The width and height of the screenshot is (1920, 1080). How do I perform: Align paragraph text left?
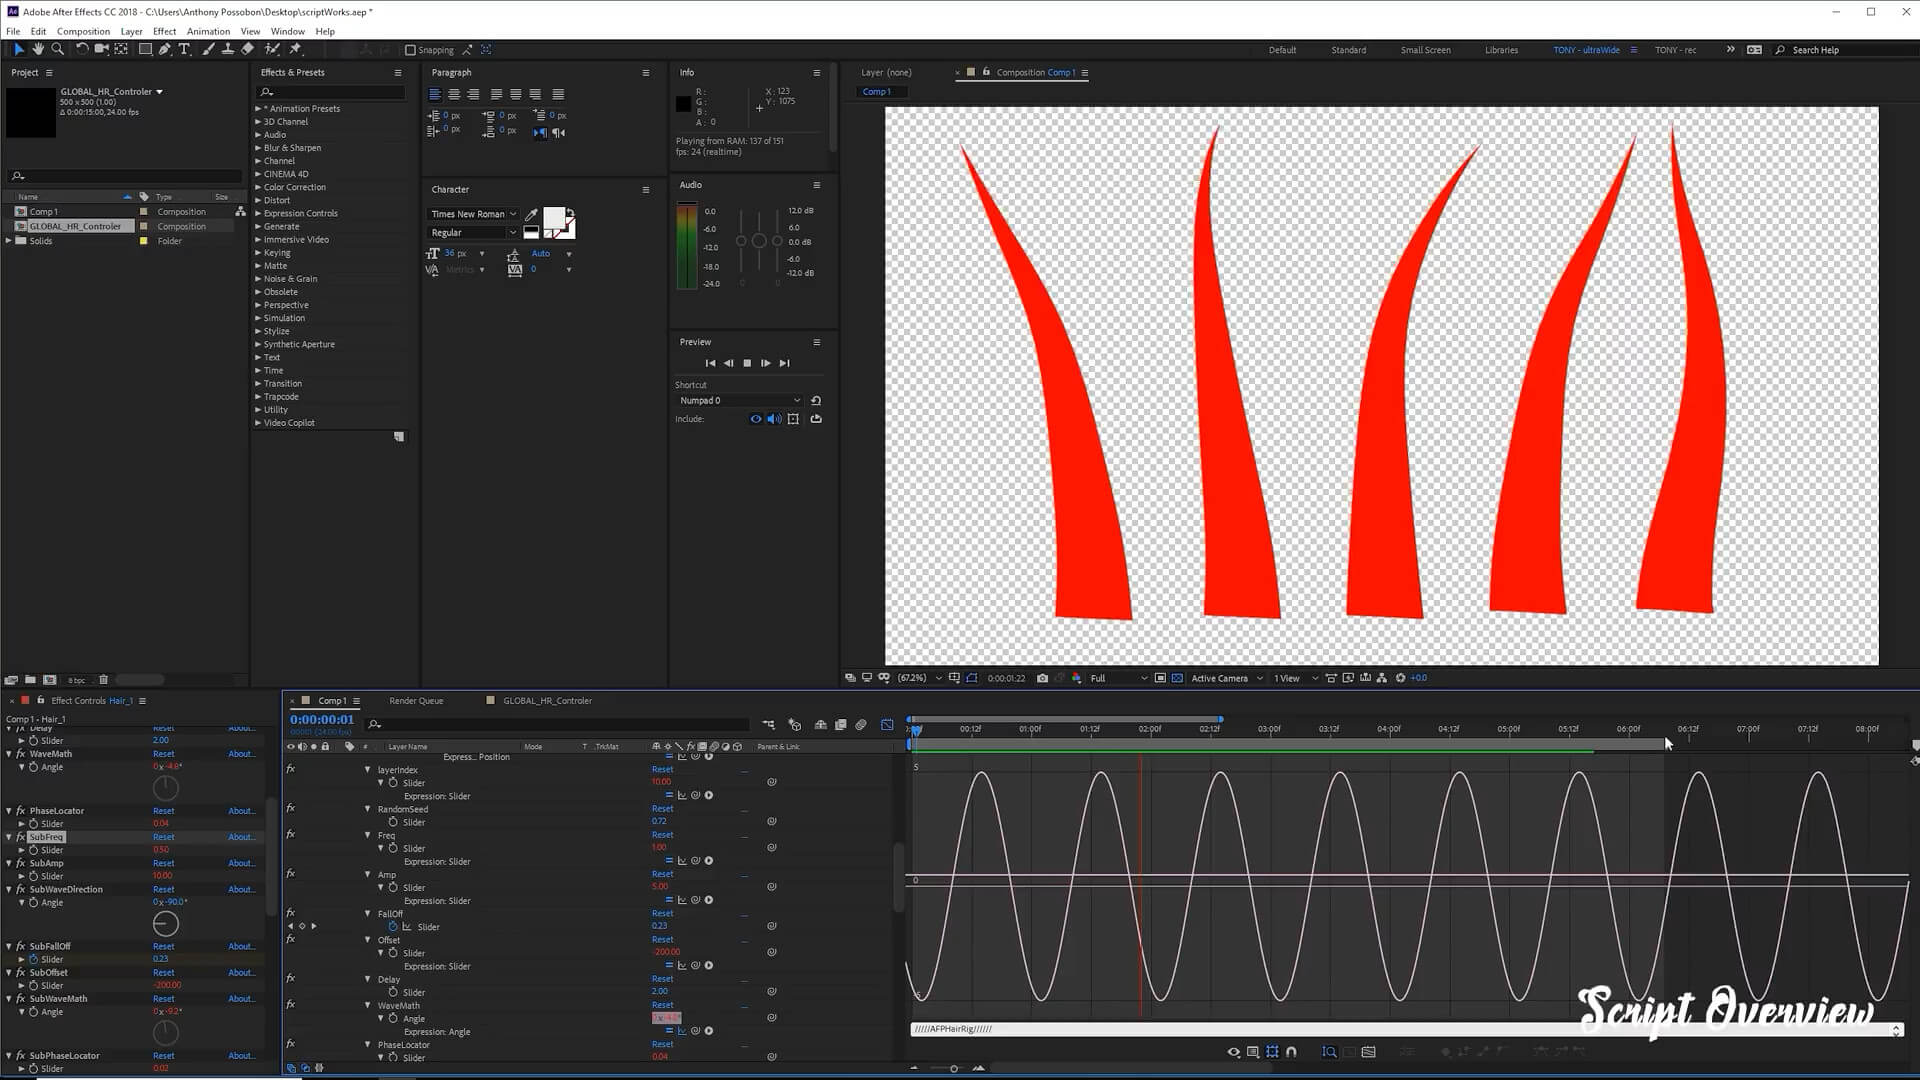(435, 94)
